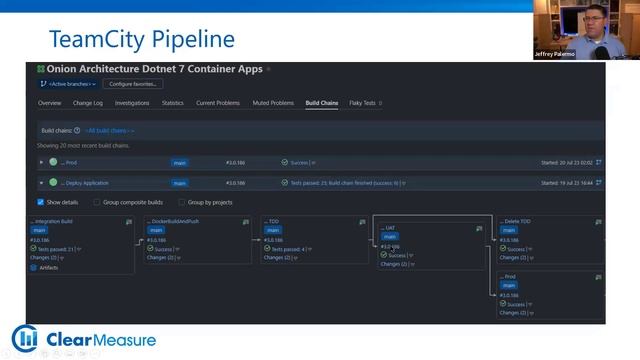Image resolution: width=640 pixels, height=360 pixels.
Task: Click the main branch tag in Deploy Application row
Action: coord(180,183)
